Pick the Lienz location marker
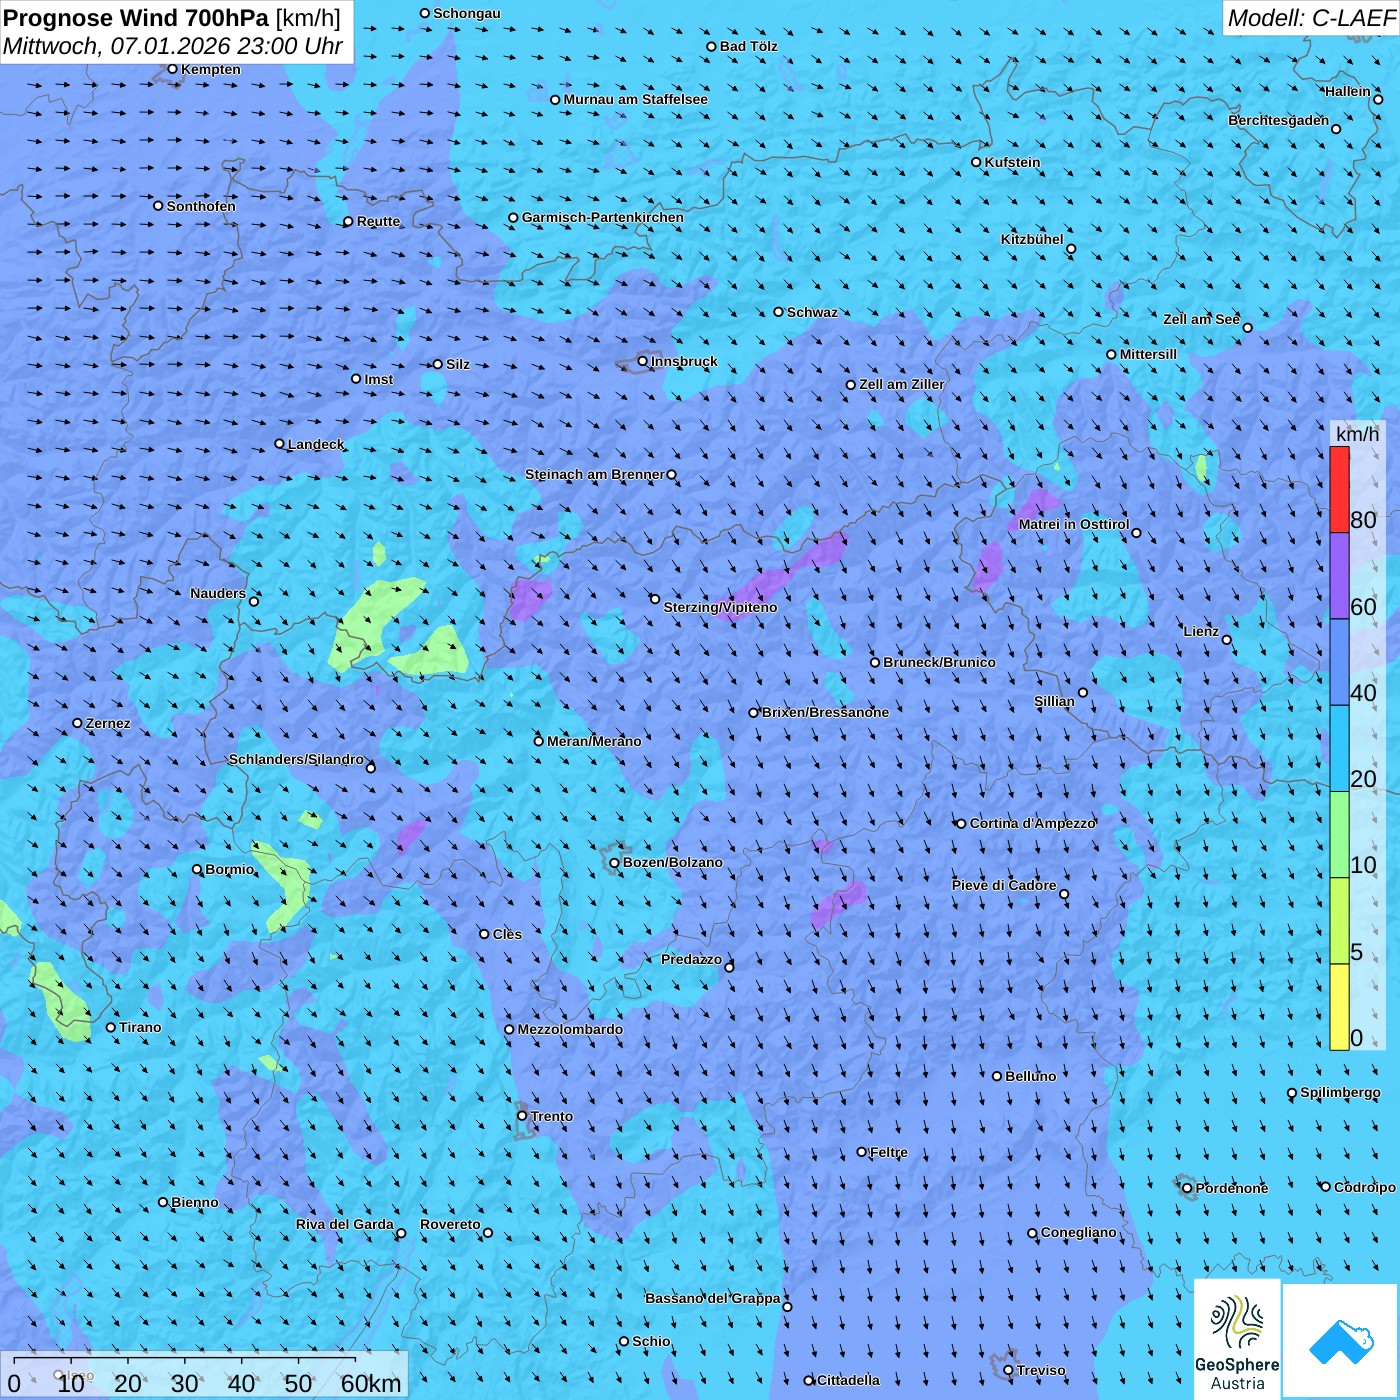Image resolution: width=1400 pixels, height=1400 pixels. [1227, 640]
